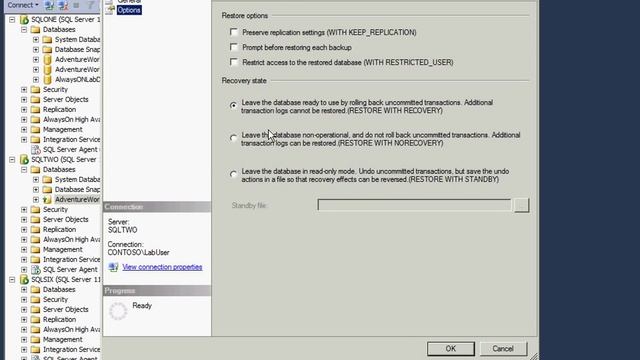The height and width of the screenshot is (360, 640).
Task: Collapse the SQLTWO server node
Action: click(12, 160)
